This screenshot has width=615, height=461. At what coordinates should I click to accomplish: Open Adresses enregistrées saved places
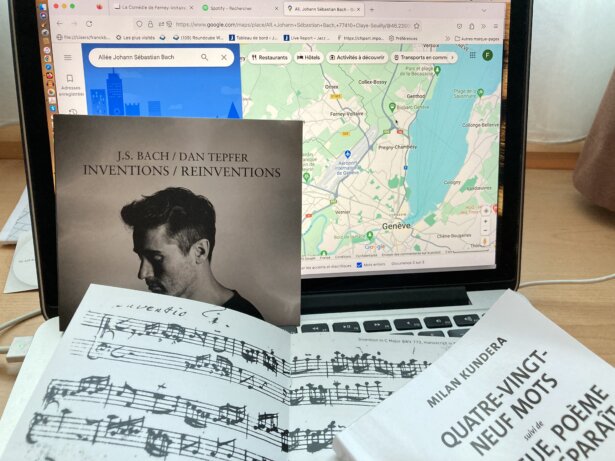click(71, 85)
